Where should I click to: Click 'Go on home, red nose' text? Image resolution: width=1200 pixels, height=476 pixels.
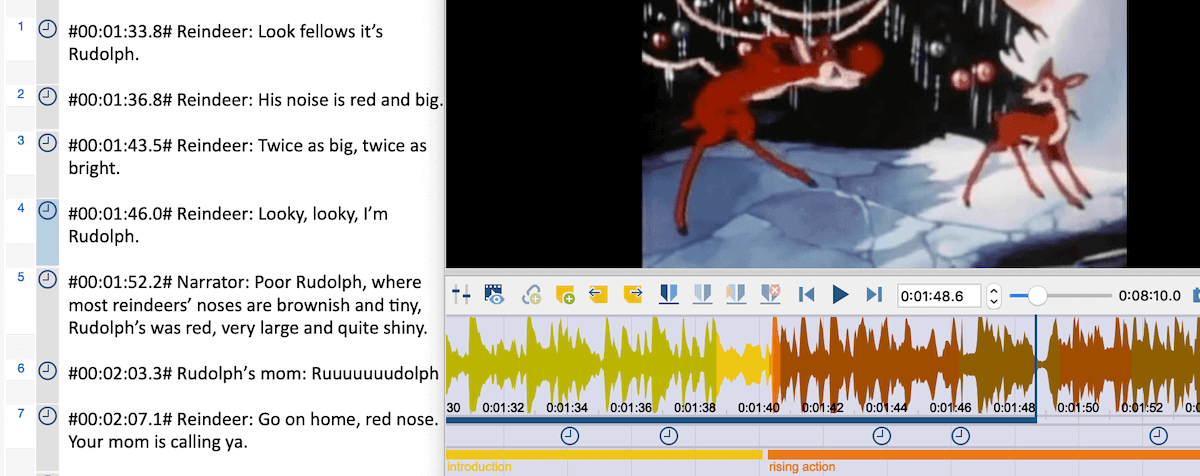coord(253,429)
